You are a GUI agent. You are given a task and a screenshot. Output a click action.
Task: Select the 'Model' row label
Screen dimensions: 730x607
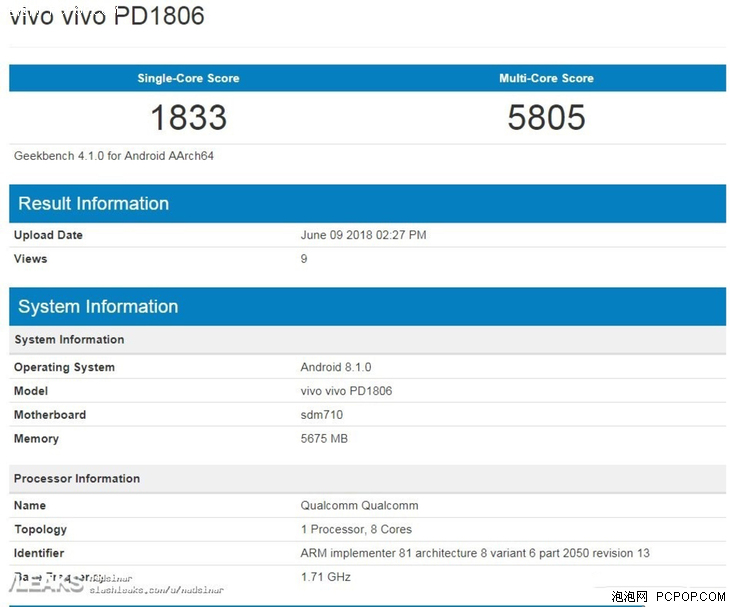[31, 391]
